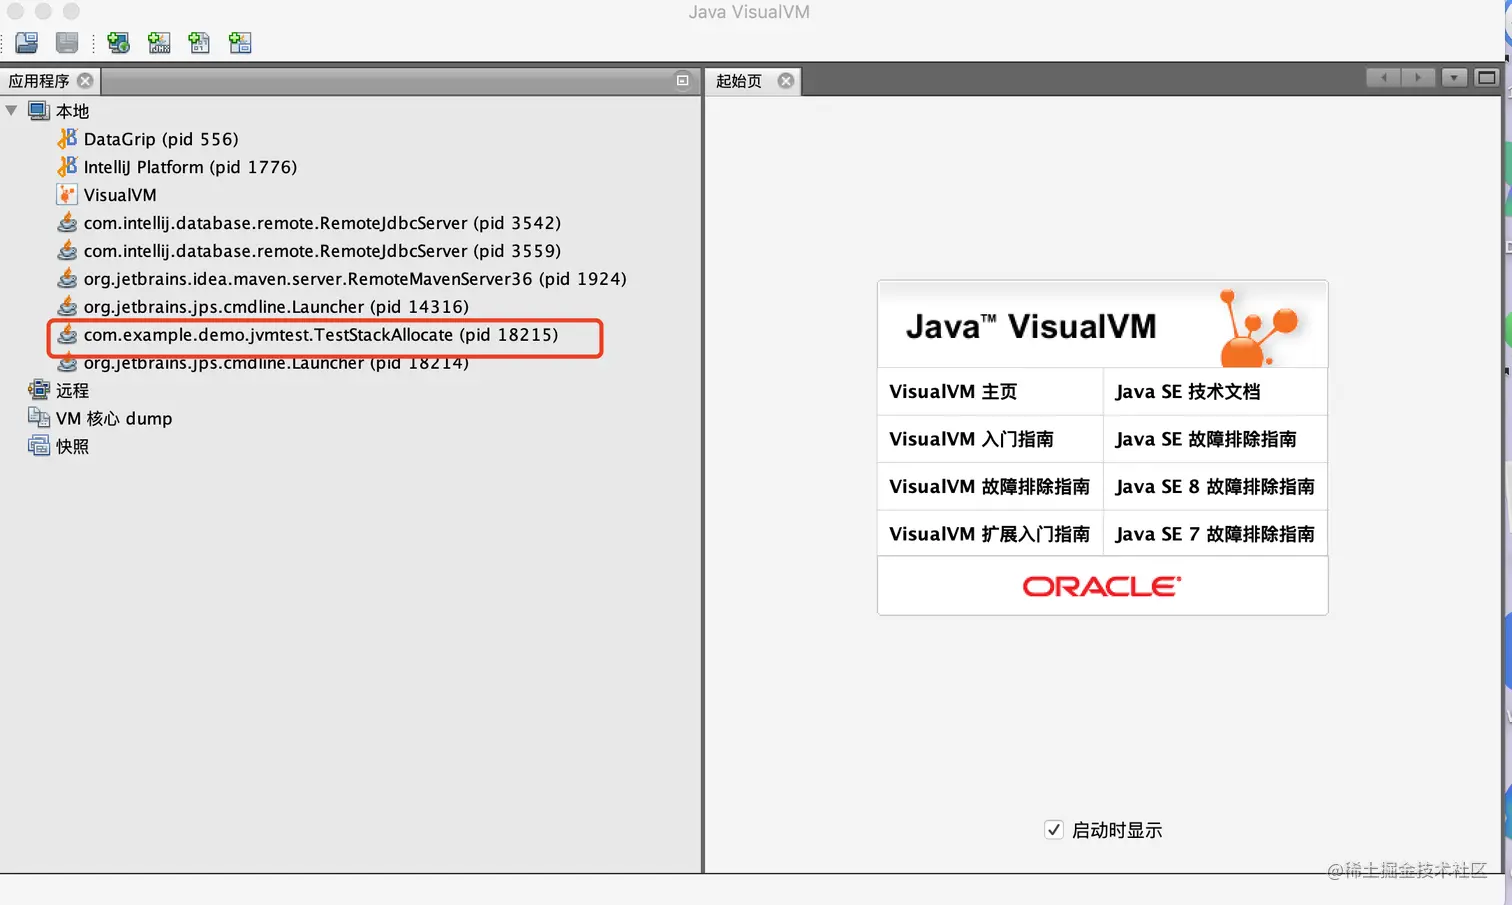Viewport: 1512px width, 905px height.
Task: Open the Java SE 故障排除指南 link
Action: click(x=1205, y=439)
